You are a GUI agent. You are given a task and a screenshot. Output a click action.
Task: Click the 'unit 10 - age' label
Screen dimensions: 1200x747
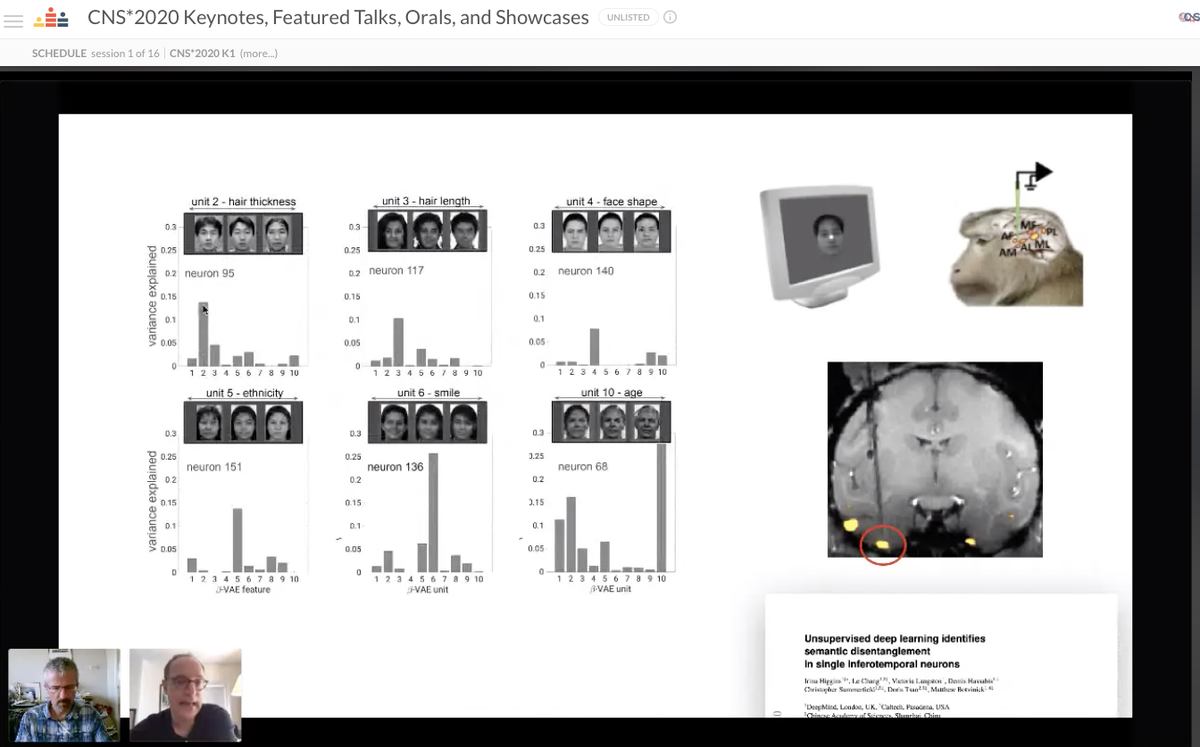click(x=611, y=393)
